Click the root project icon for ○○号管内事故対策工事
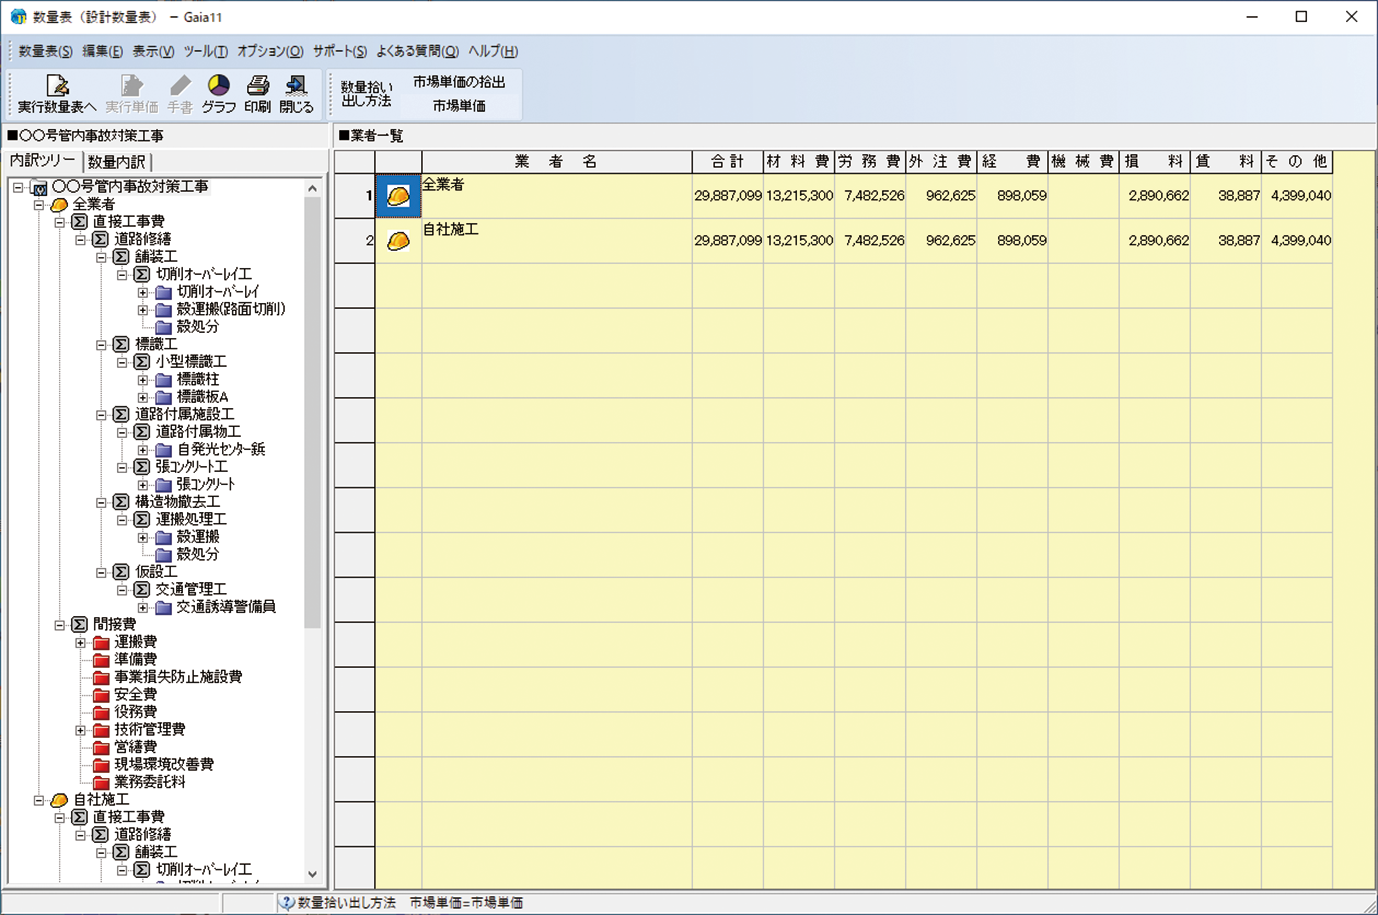The width and height of the screenshot is (1378, 915). click(x=39, y=187)
